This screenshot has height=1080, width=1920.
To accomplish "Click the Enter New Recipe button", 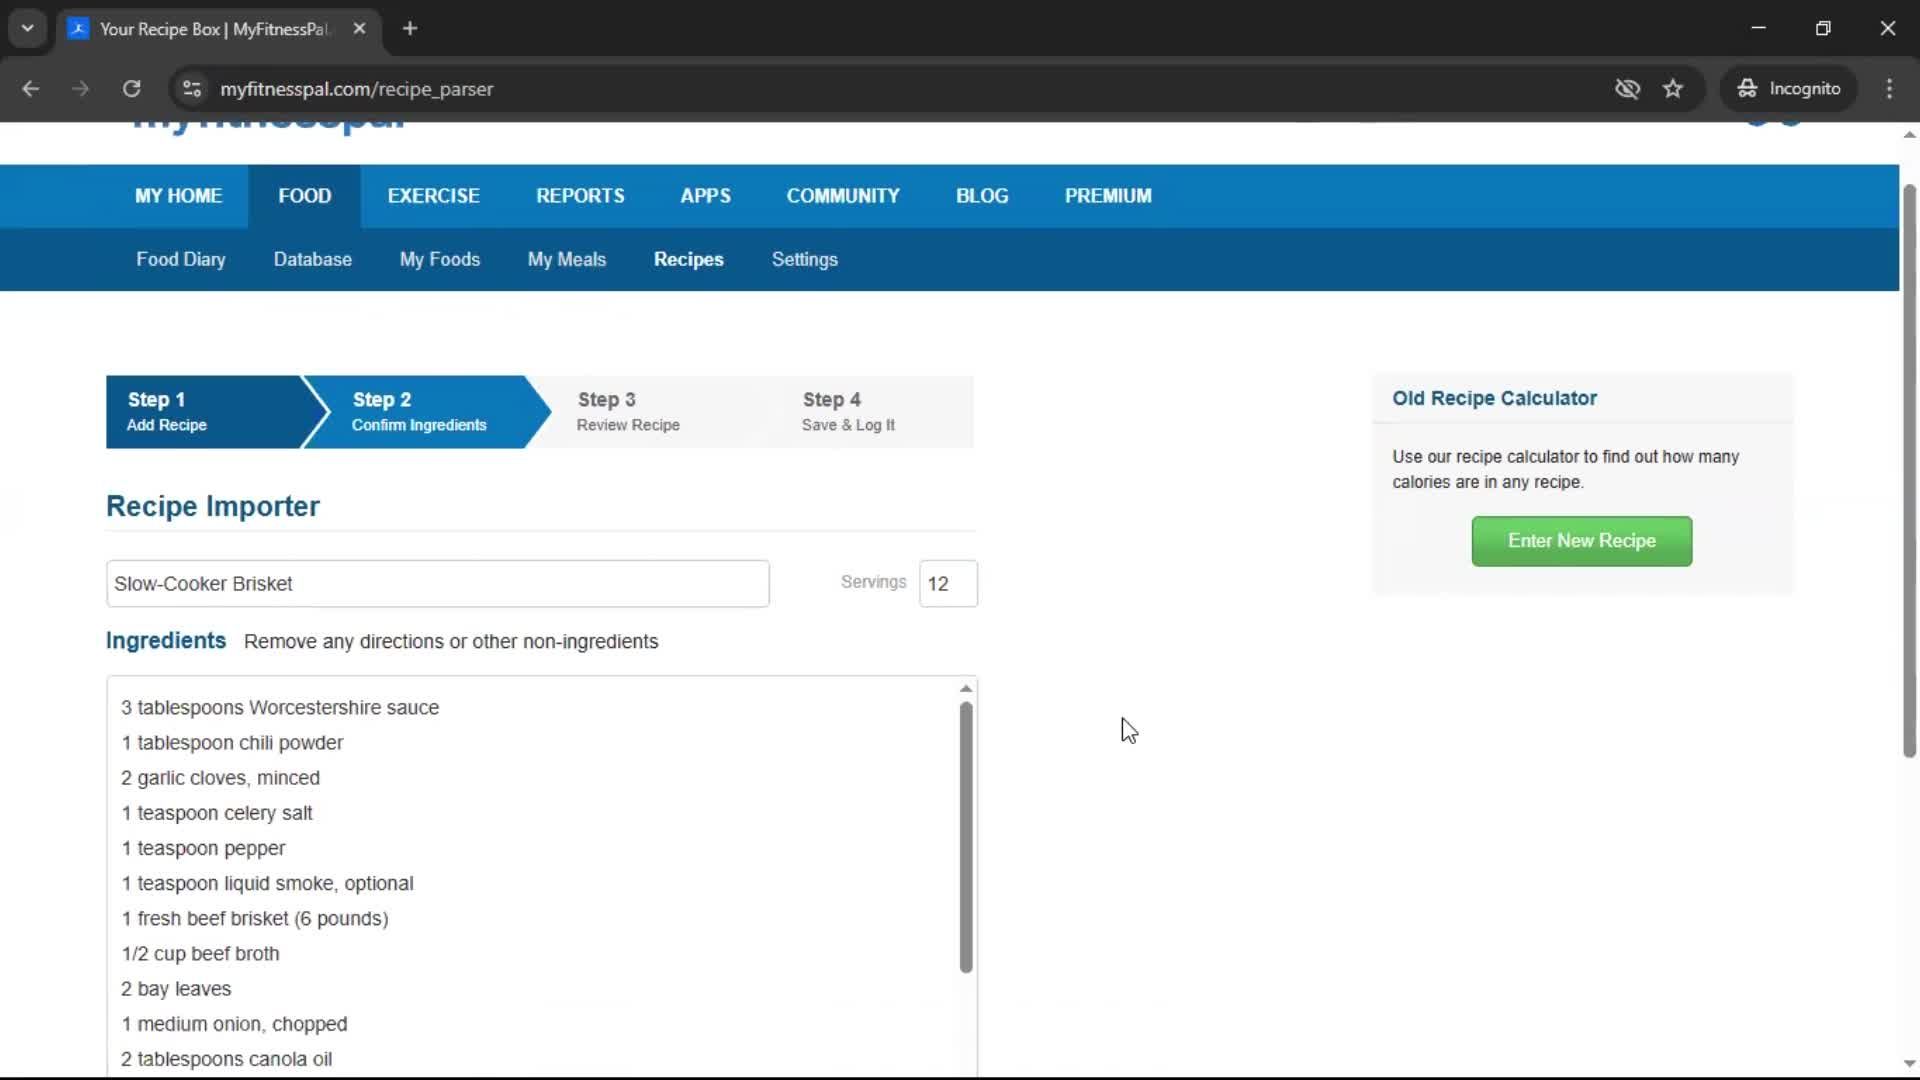I will pyautogui.click(x=1582, y=541).
